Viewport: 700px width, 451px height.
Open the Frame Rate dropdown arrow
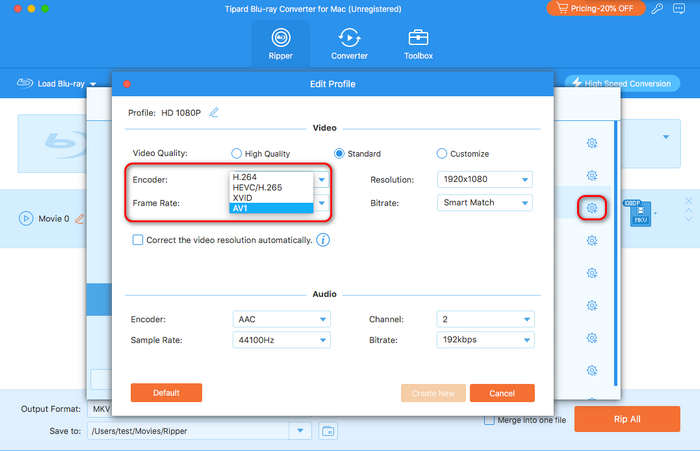tap(322, 203)
